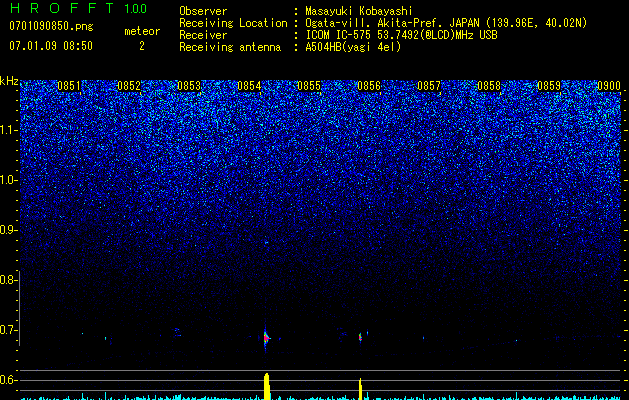Click the 0851 time marker
This screenshot has height=400, width=629.
(x=69, y=86)
